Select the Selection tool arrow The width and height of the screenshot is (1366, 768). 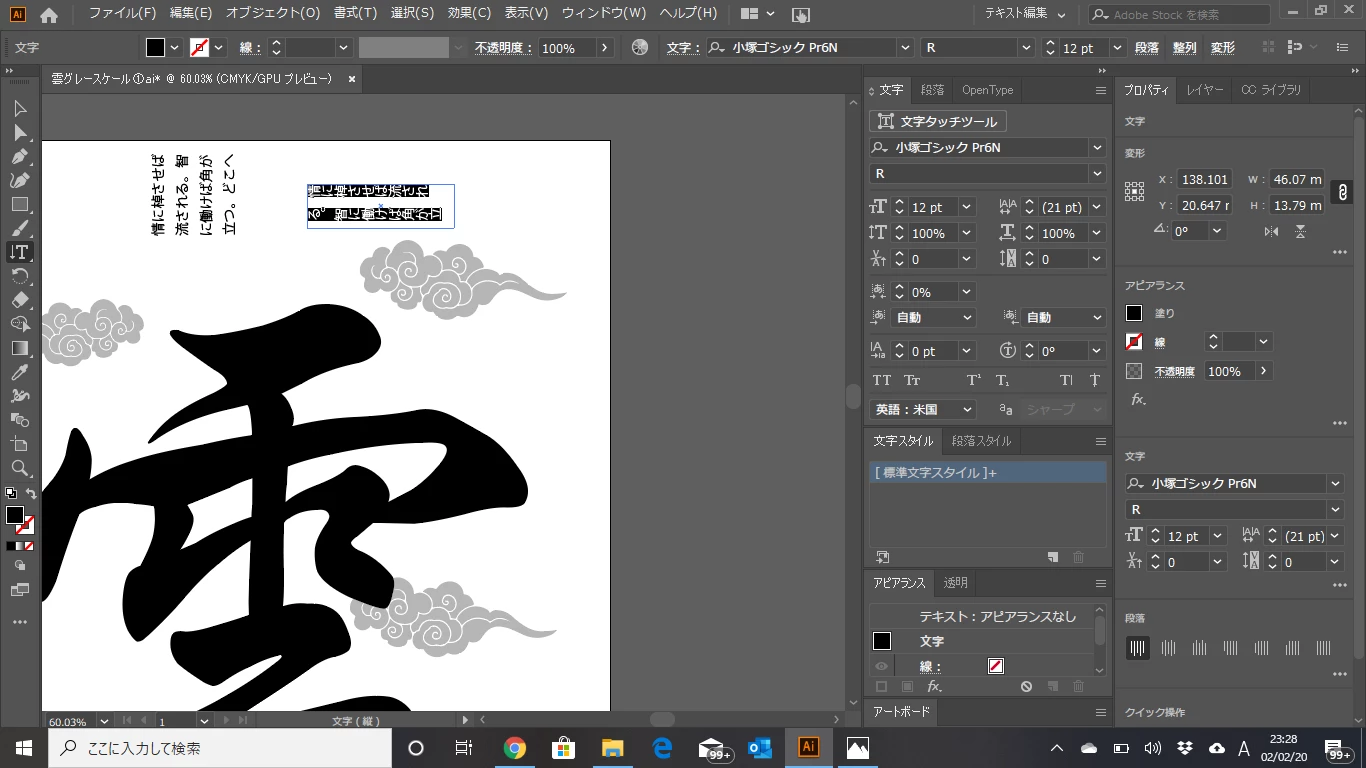click(19, 108)
